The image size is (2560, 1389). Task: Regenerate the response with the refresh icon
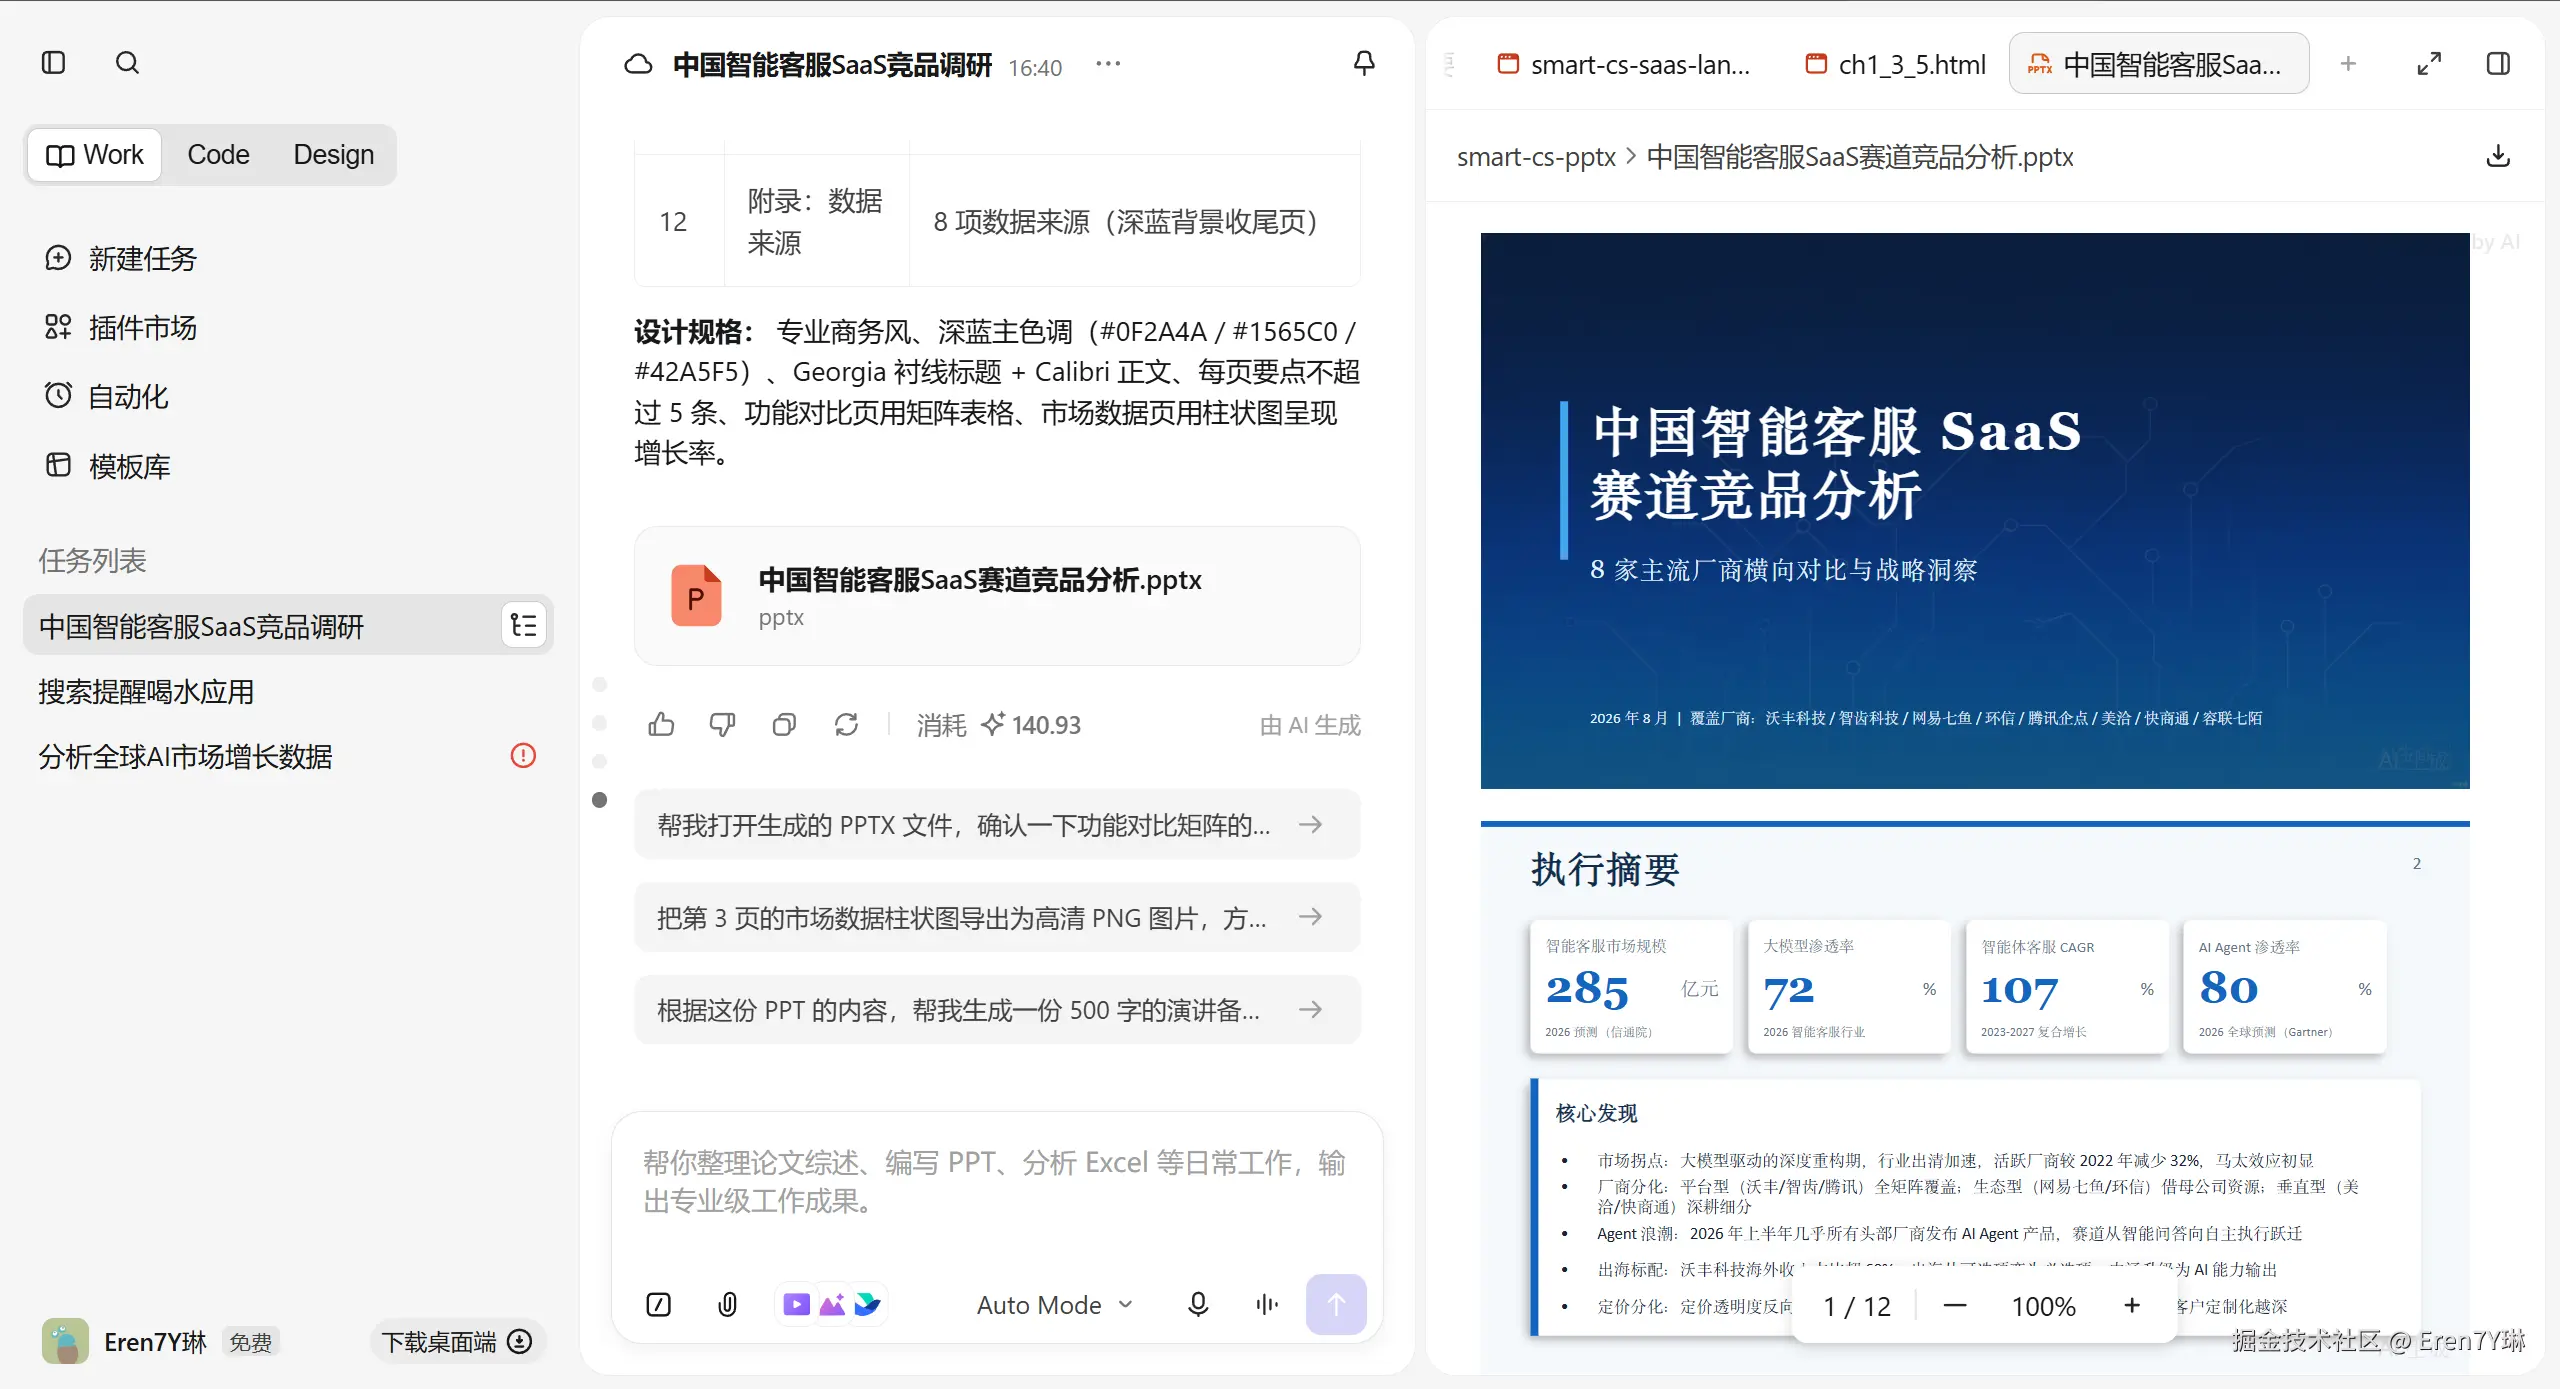point(846,725)
